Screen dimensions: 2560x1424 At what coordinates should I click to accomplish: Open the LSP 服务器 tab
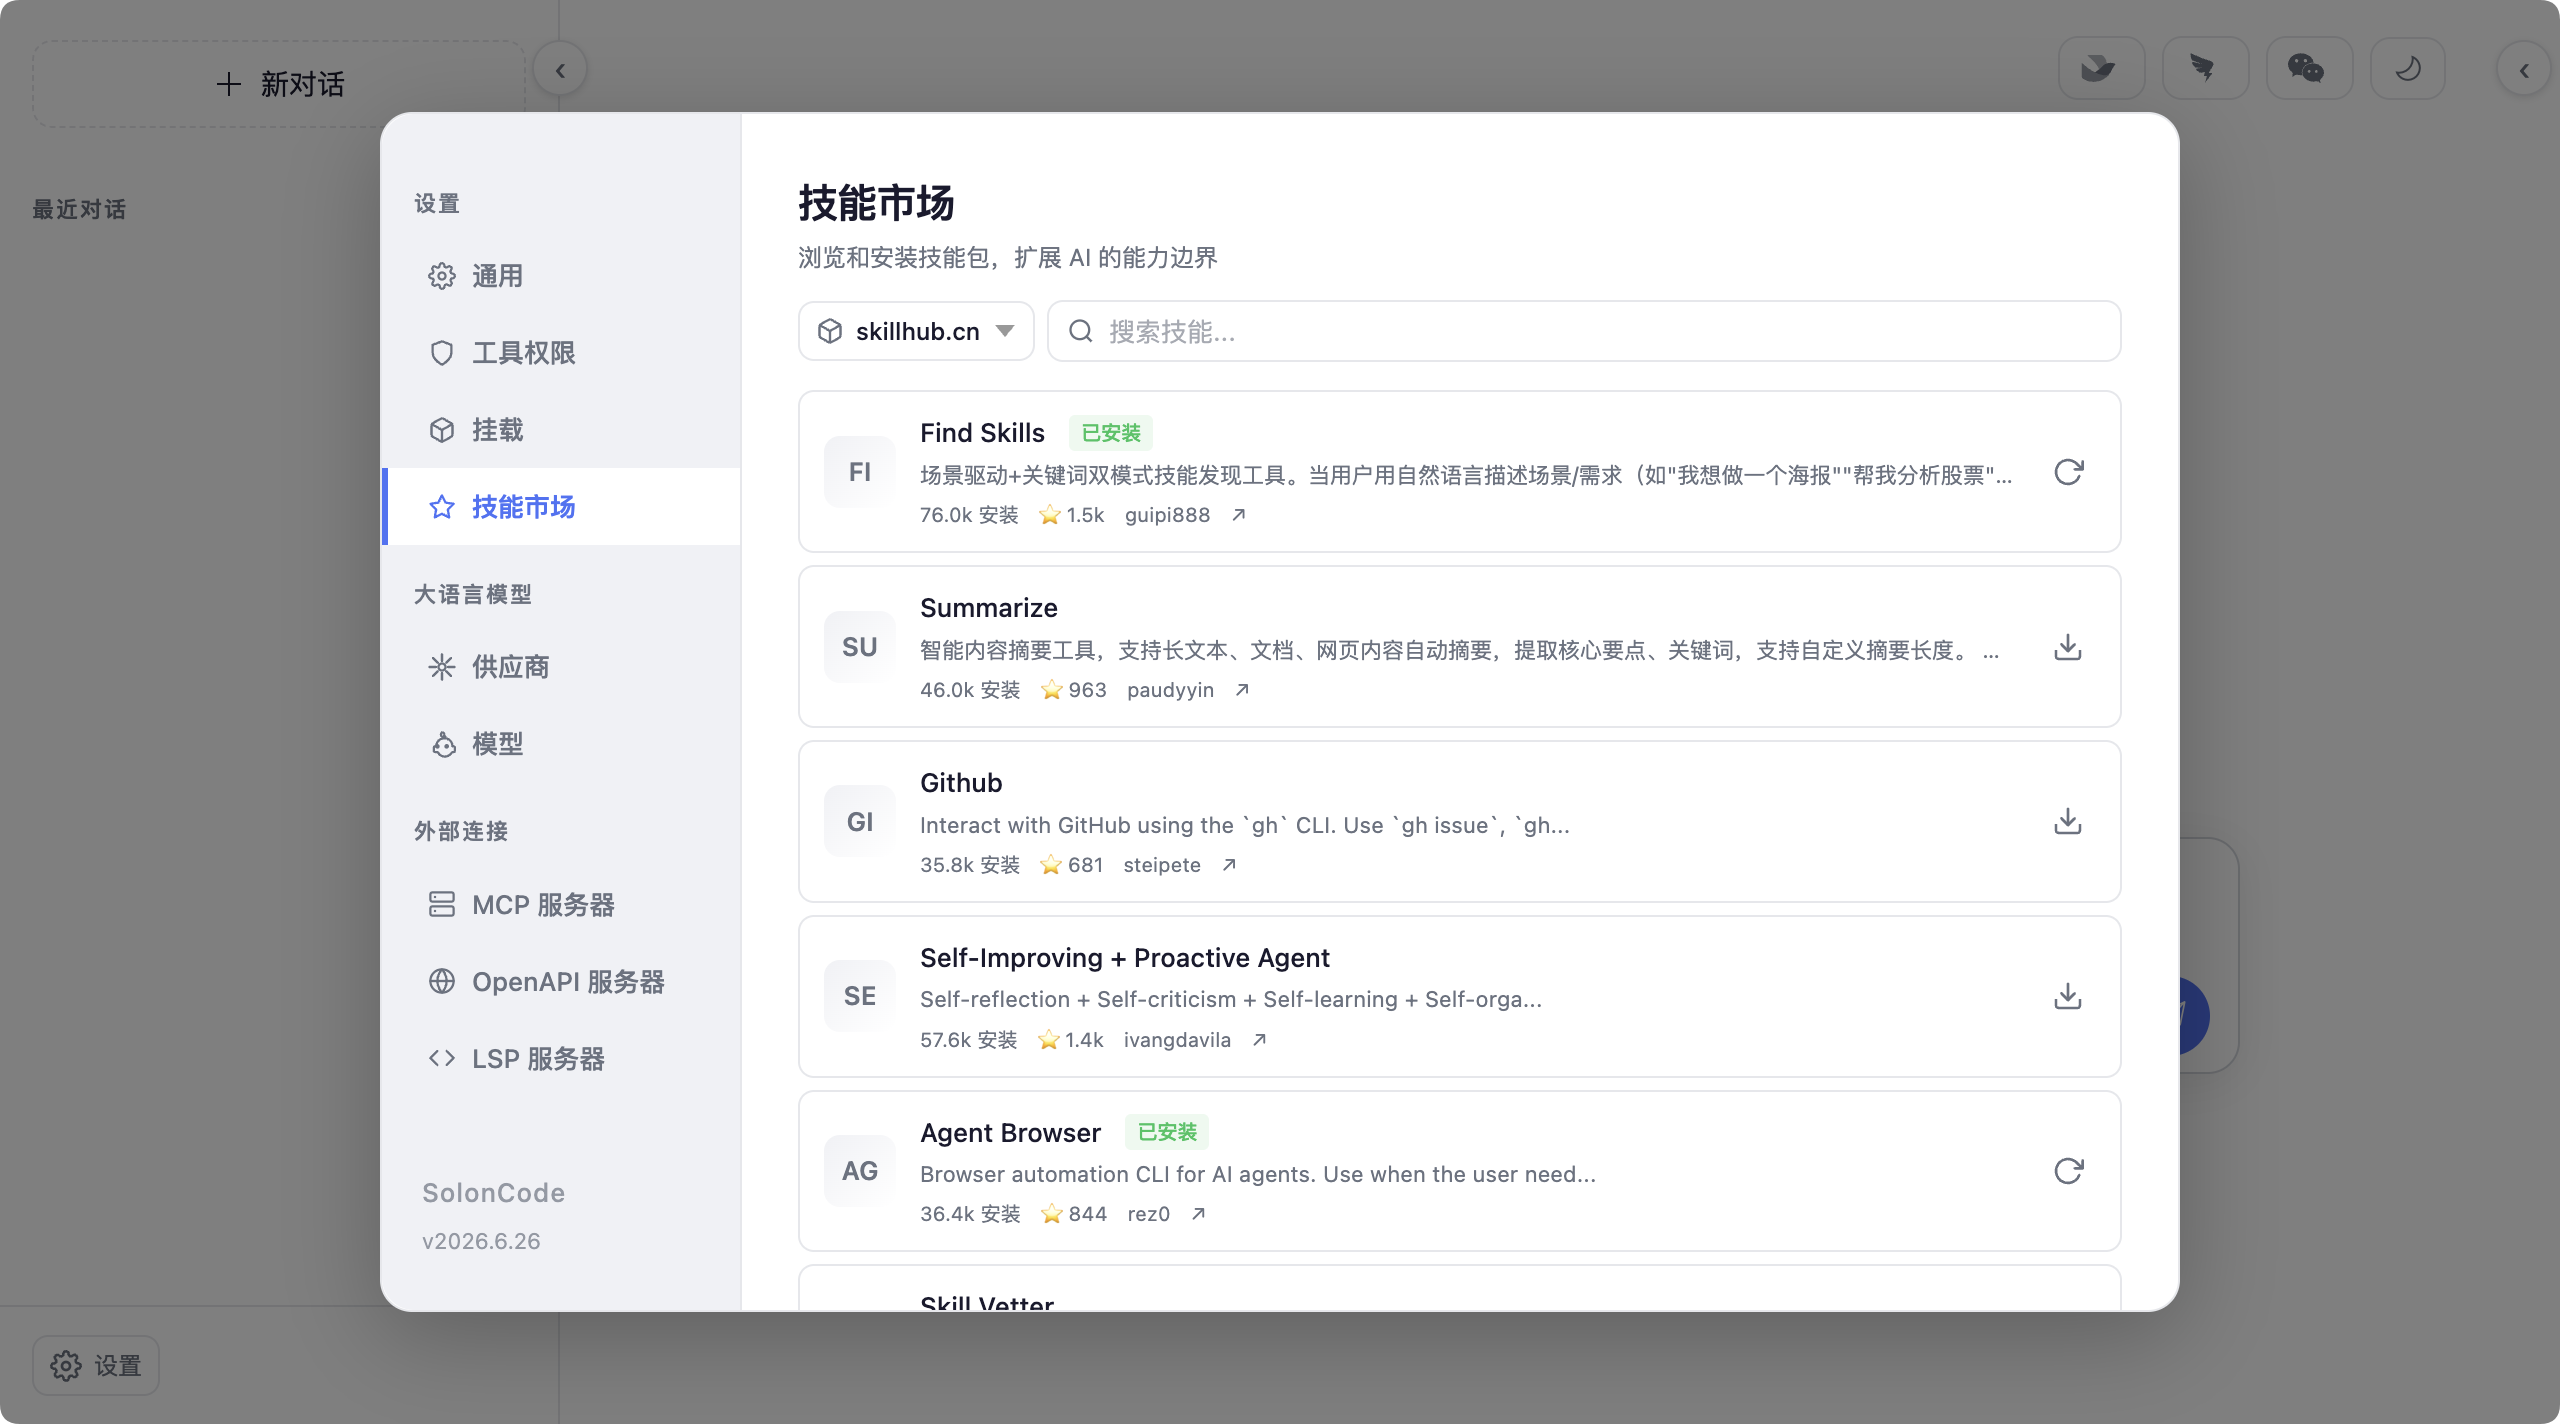pyautogui.click(x=562, y=1059)
